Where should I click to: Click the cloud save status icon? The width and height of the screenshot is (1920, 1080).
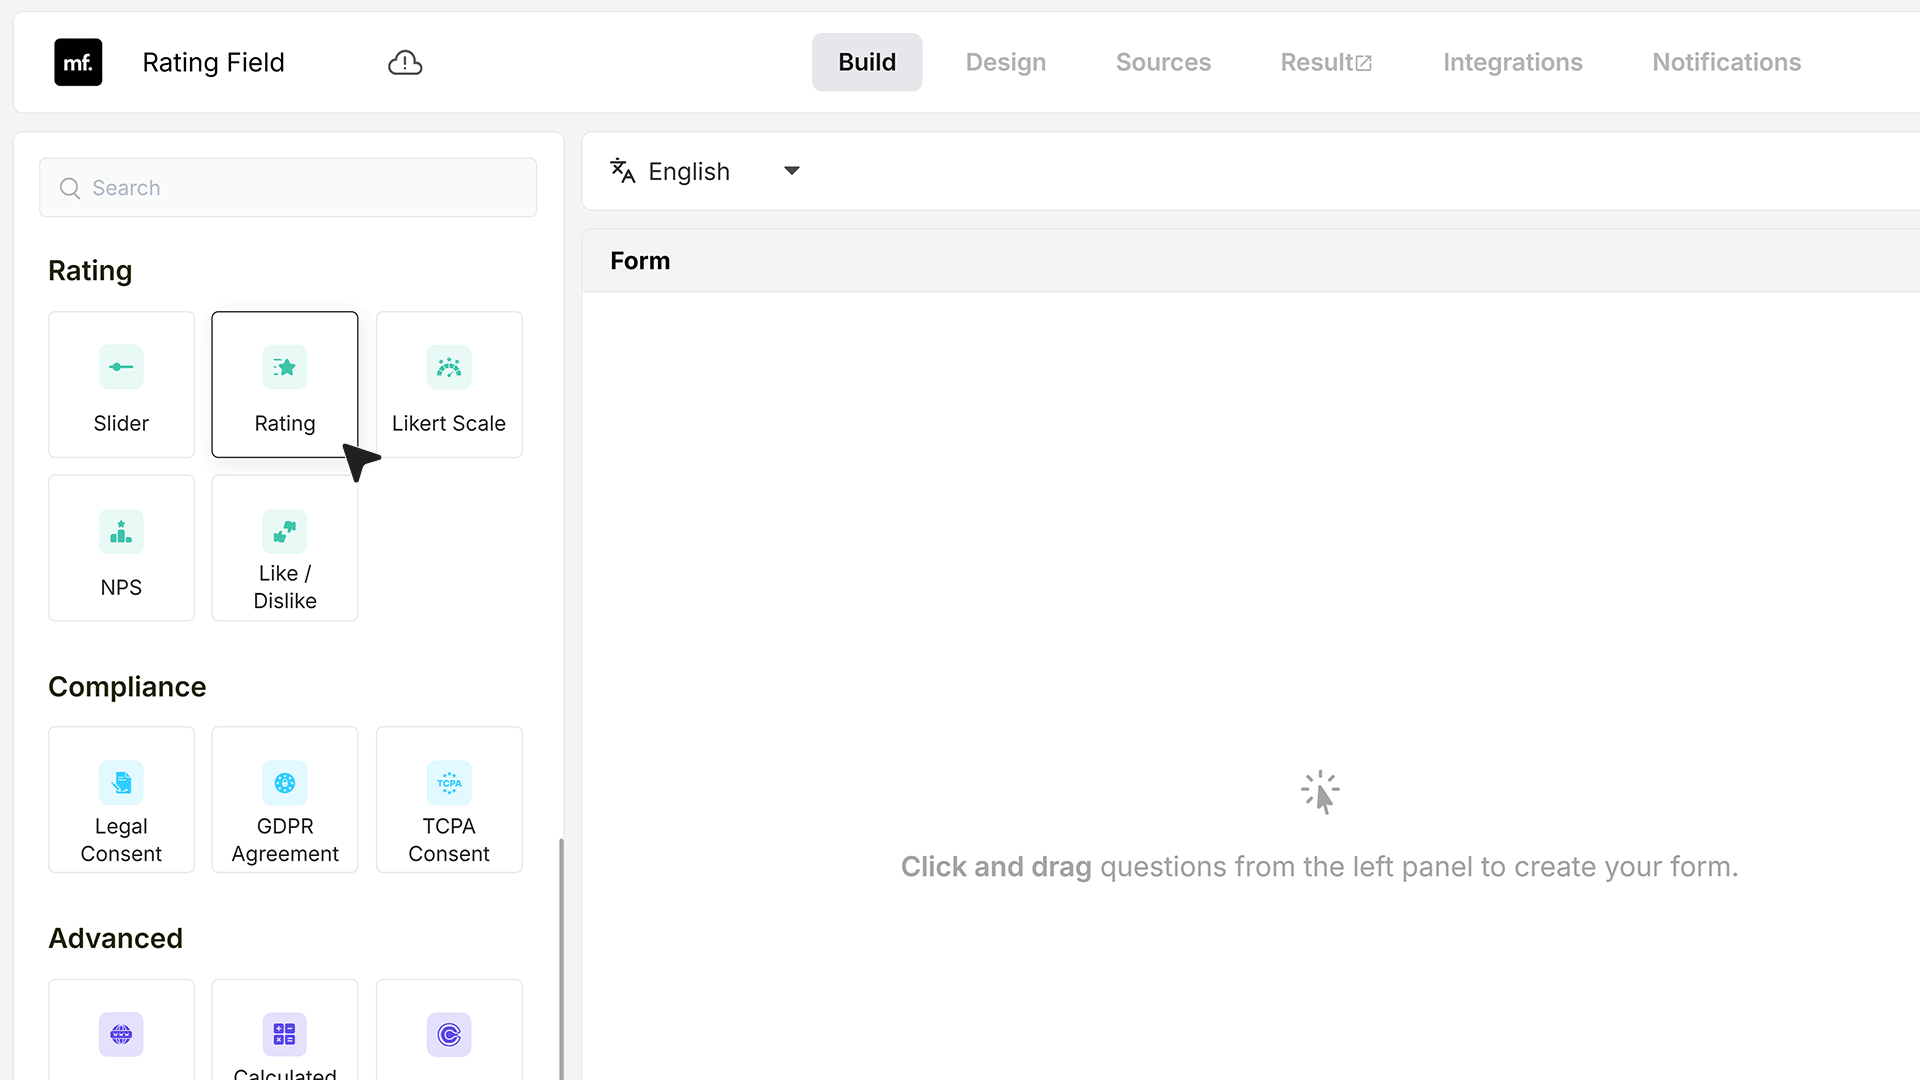[x=405, y=63]
